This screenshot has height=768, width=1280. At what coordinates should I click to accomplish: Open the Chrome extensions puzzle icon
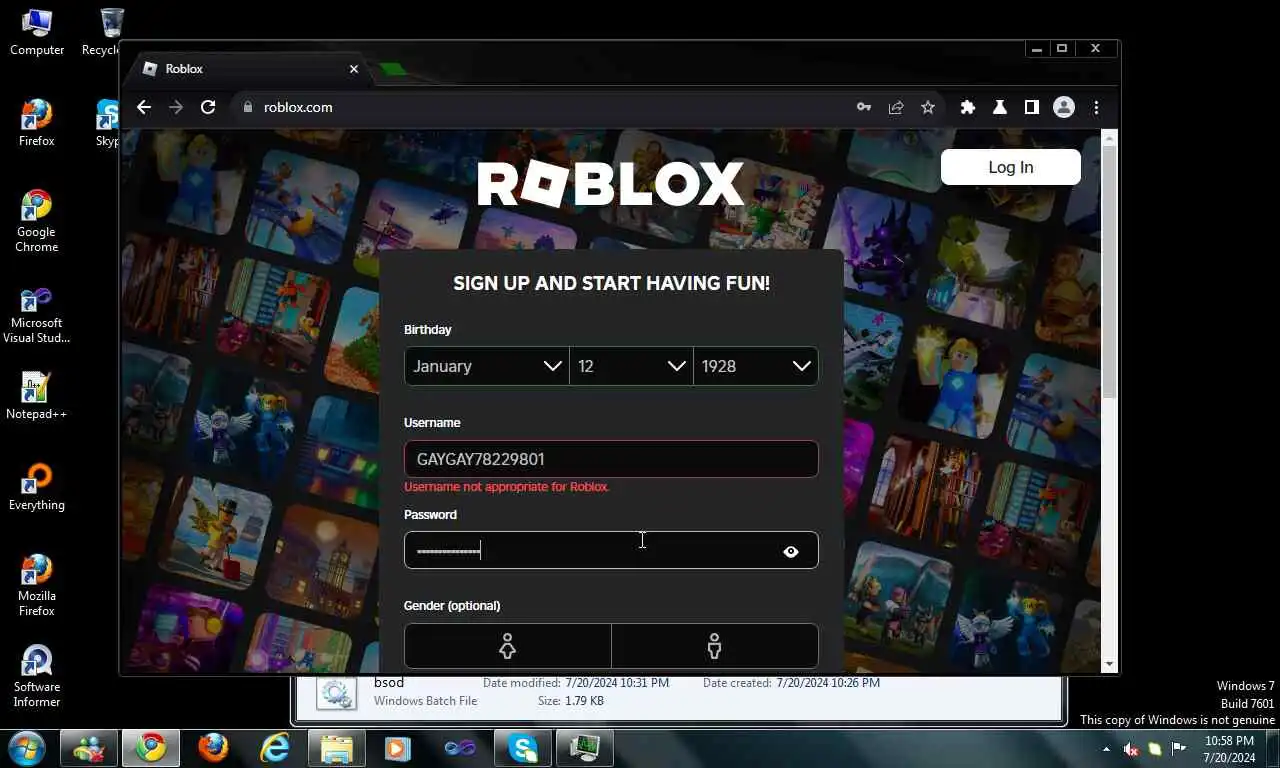click(x=968, y=107)
